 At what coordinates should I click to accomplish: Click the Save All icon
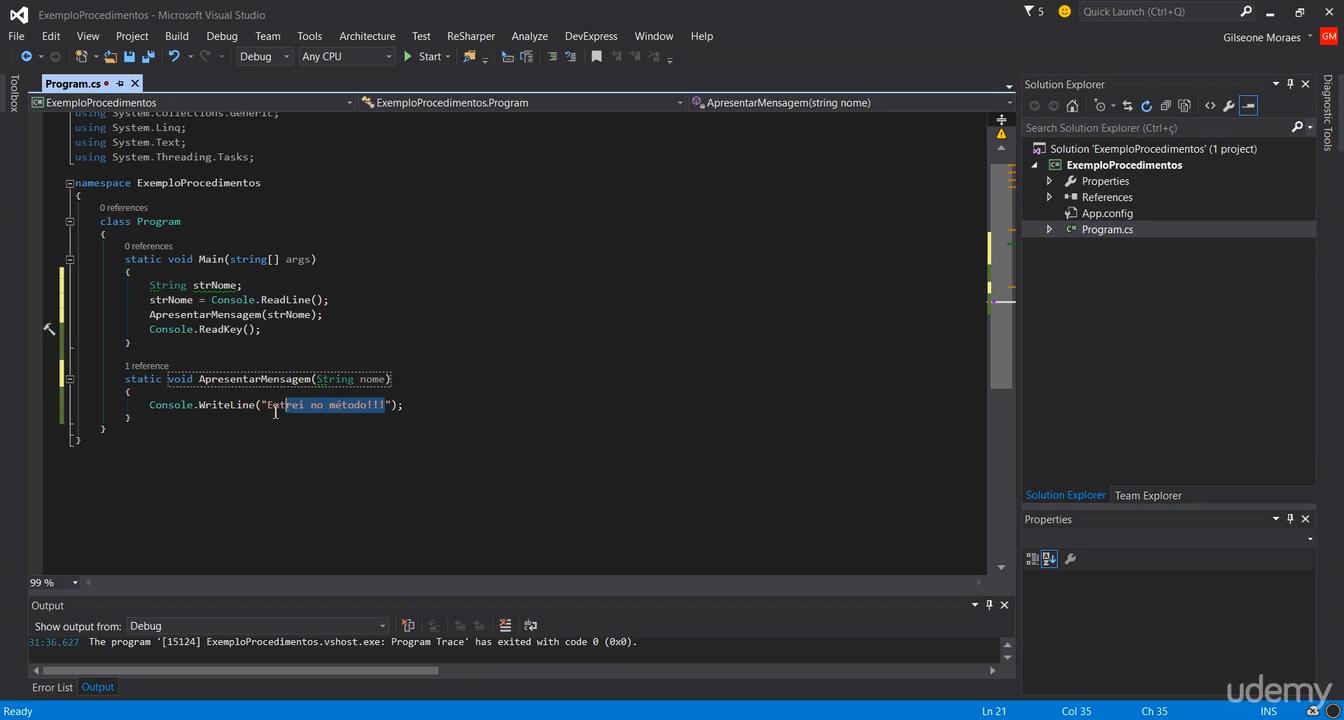click(x=148, y=57)
